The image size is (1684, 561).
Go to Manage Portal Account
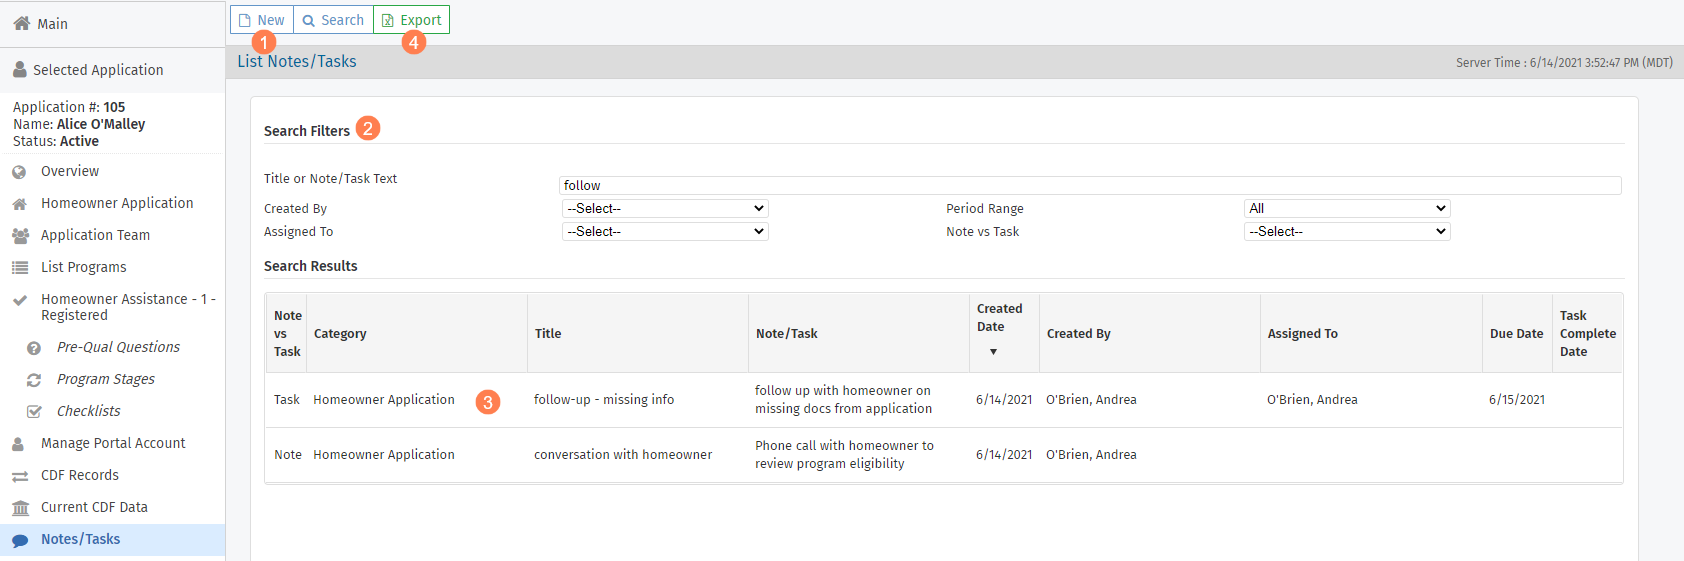[x=113, y=444]
